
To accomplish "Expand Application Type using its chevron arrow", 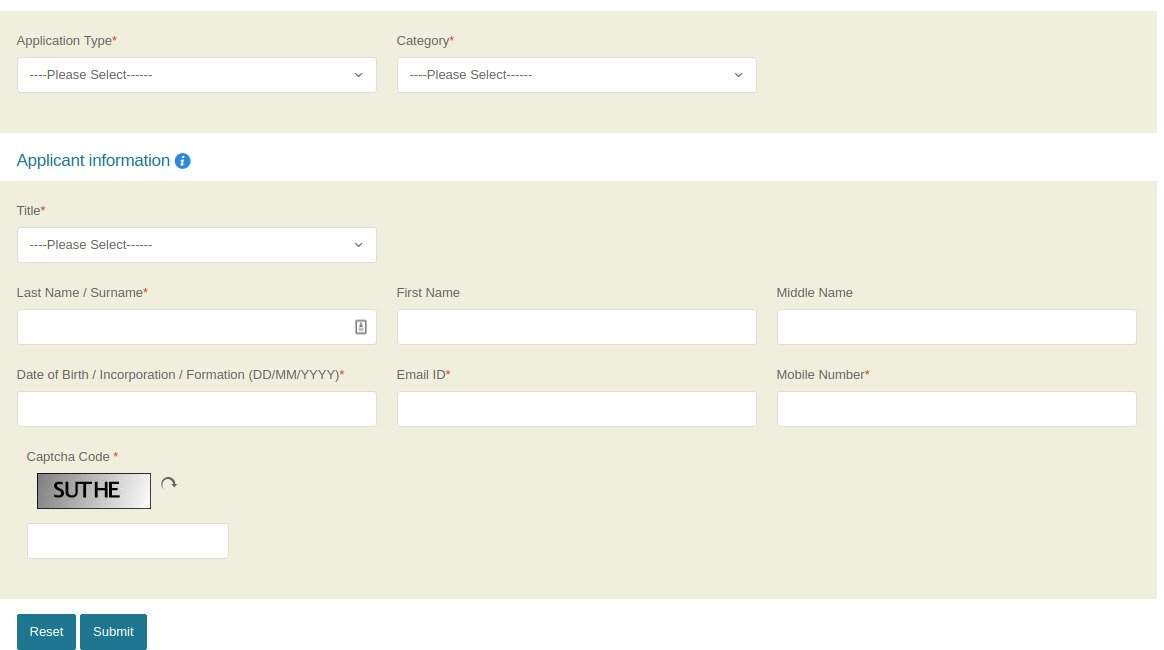I will point(359,74).
